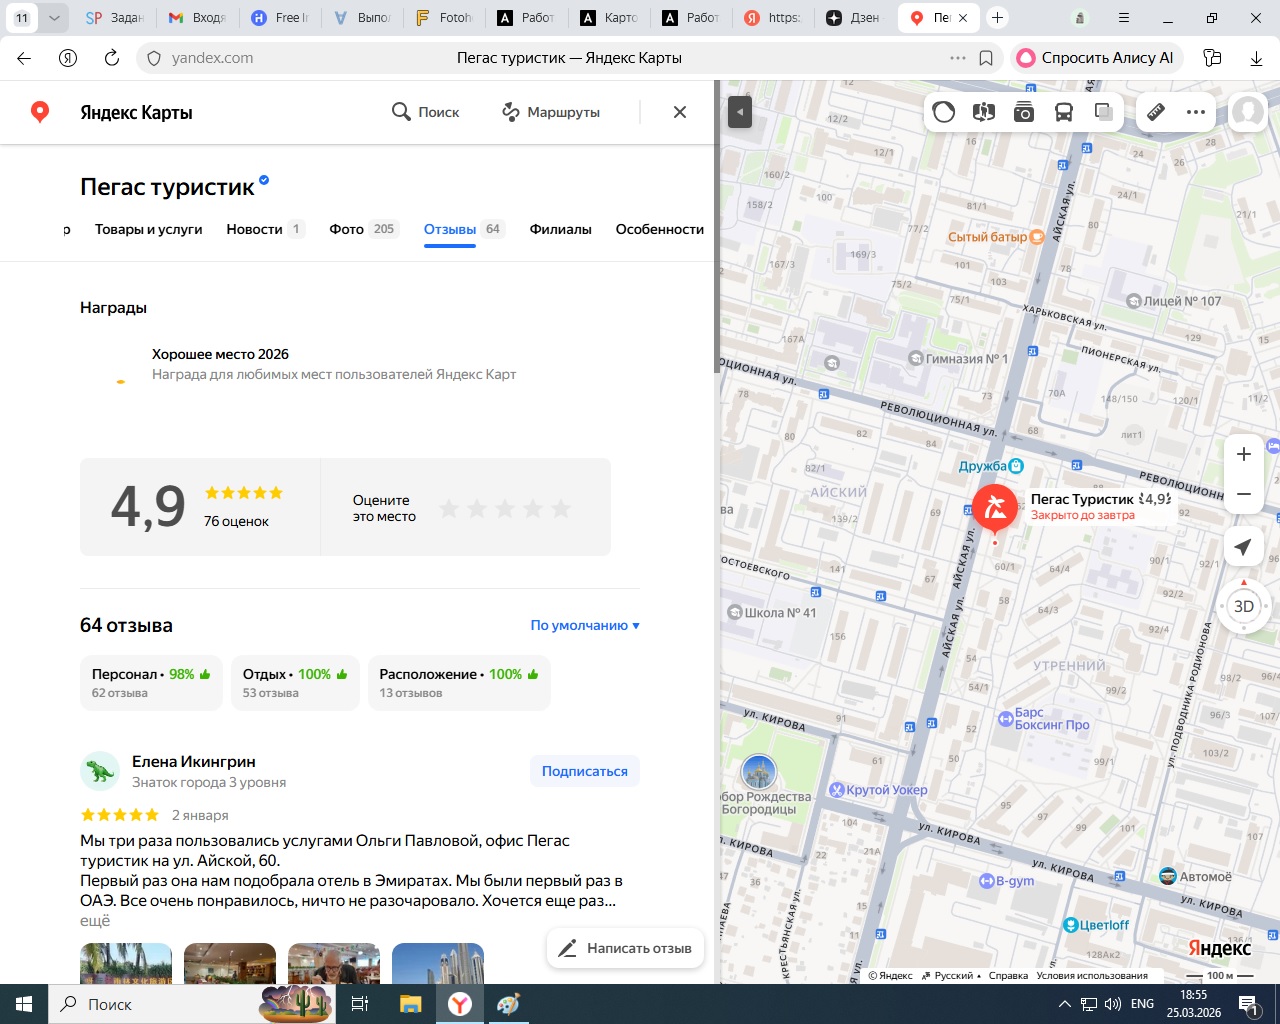Open street panoramas view icon

[x=984, y=112]
